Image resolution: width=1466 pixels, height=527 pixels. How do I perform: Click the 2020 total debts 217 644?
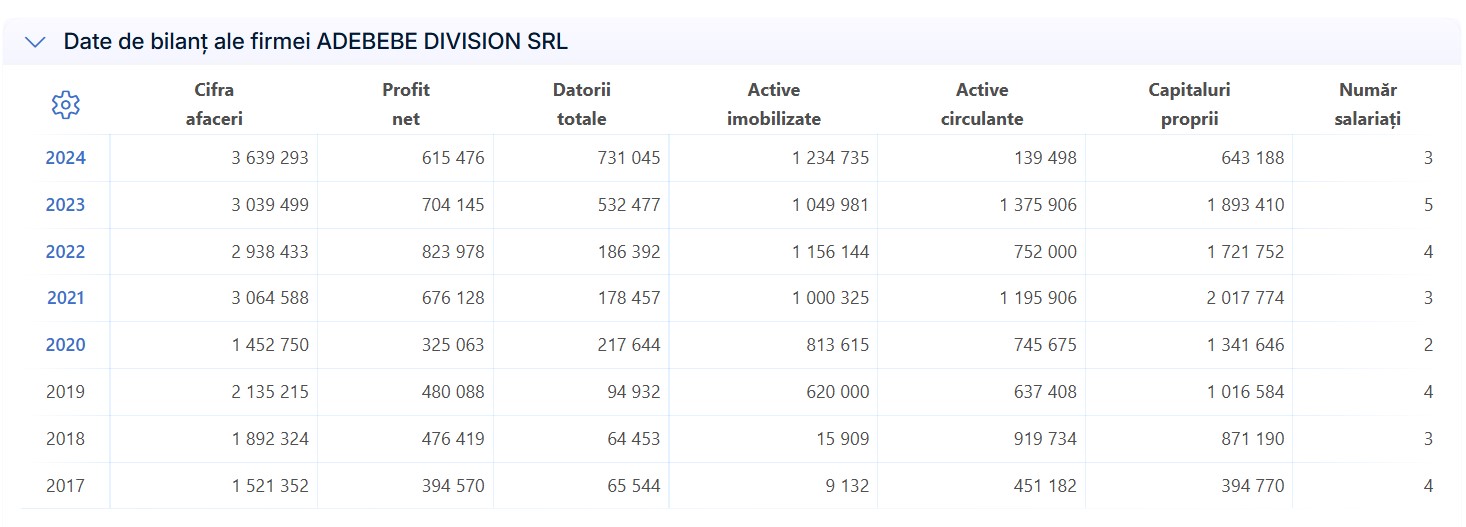[629, 345]
